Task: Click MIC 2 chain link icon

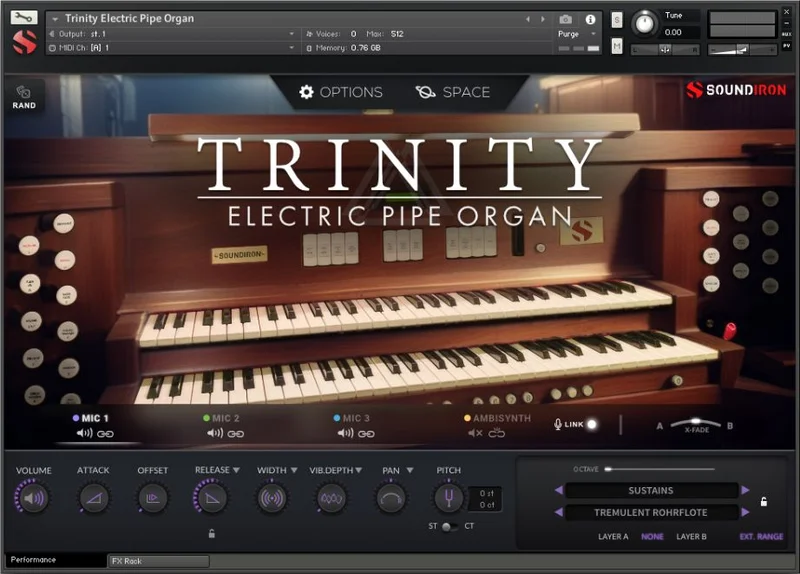Action: click(x=236, y=434)
